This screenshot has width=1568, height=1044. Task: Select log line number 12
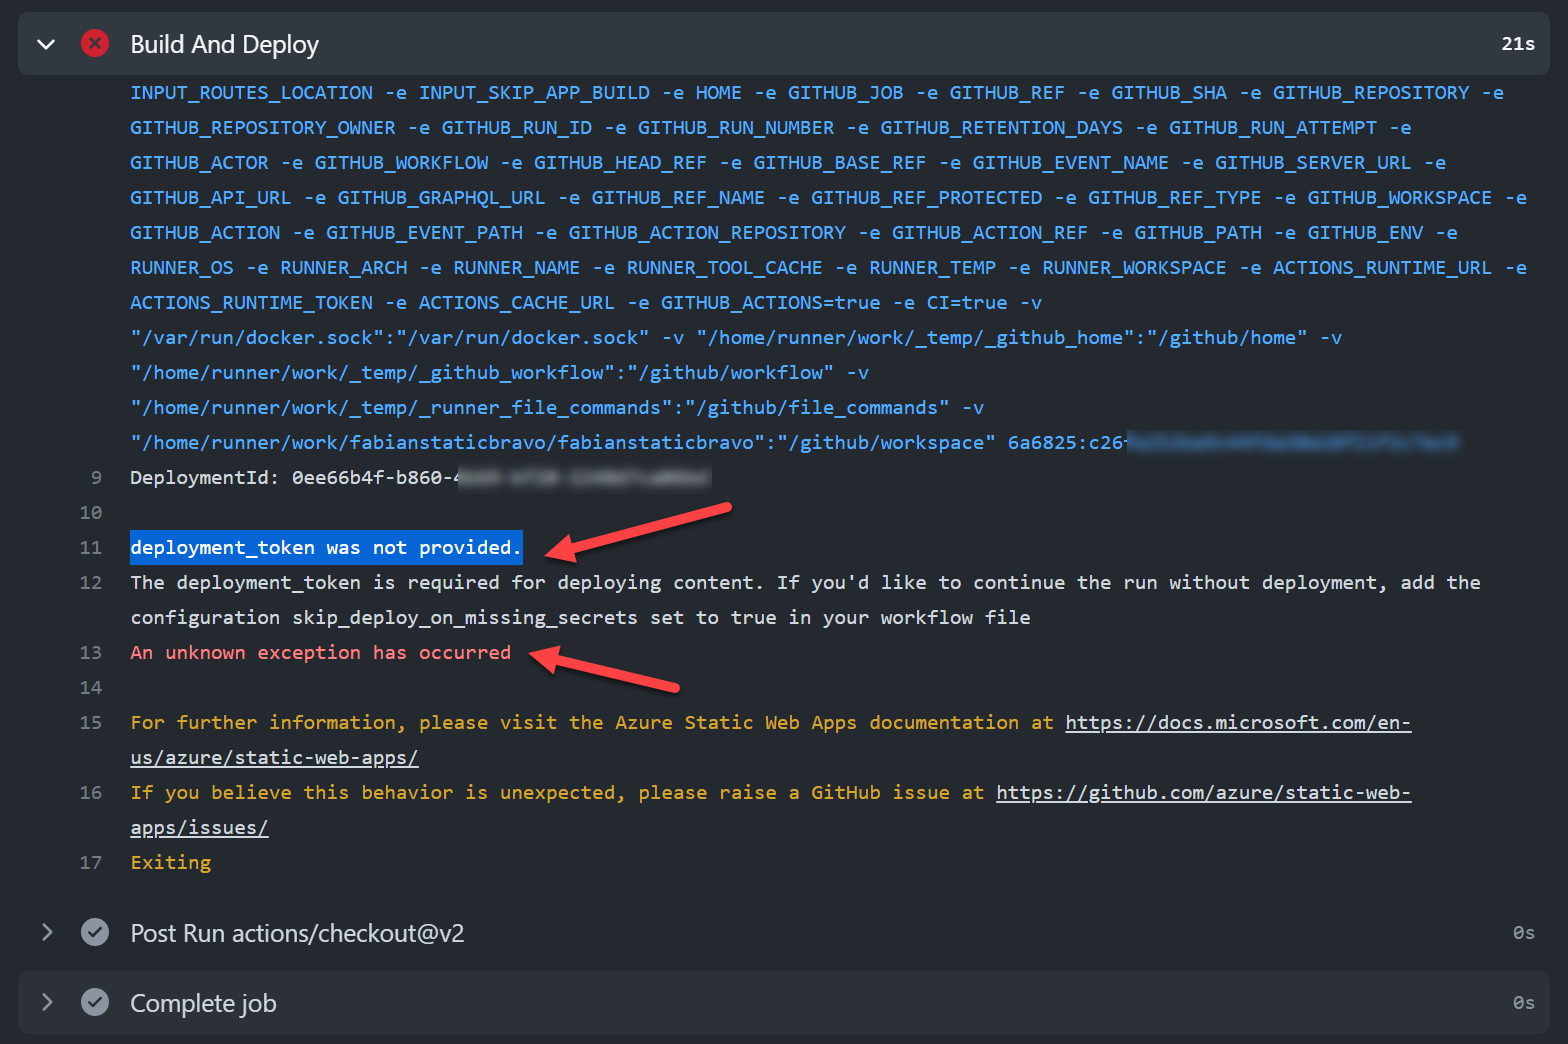pos(91,583)
